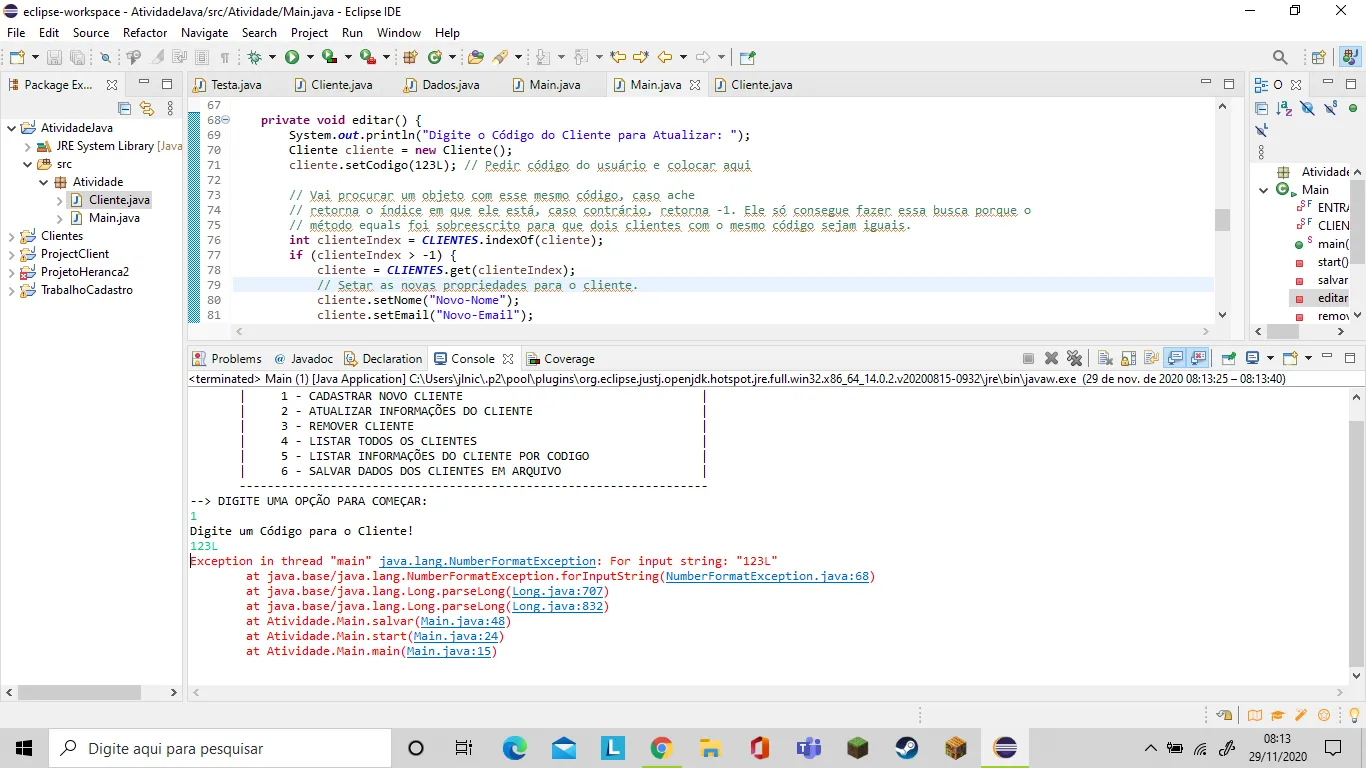Collapse all in Package Explorer
1366x768 pixels.
pos(125,109)
